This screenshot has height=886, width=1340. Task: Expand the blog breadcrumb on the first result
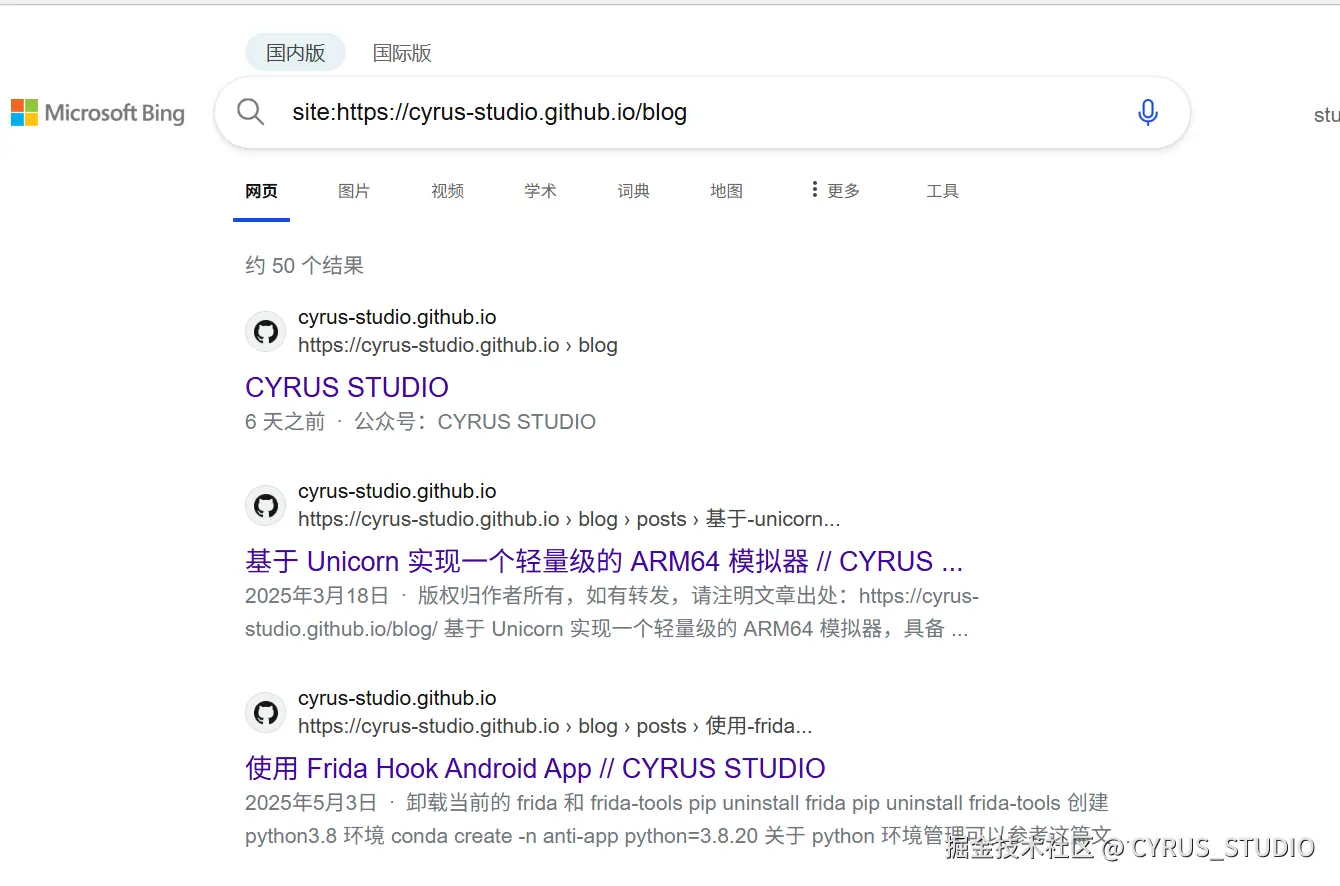coord(598,345)
